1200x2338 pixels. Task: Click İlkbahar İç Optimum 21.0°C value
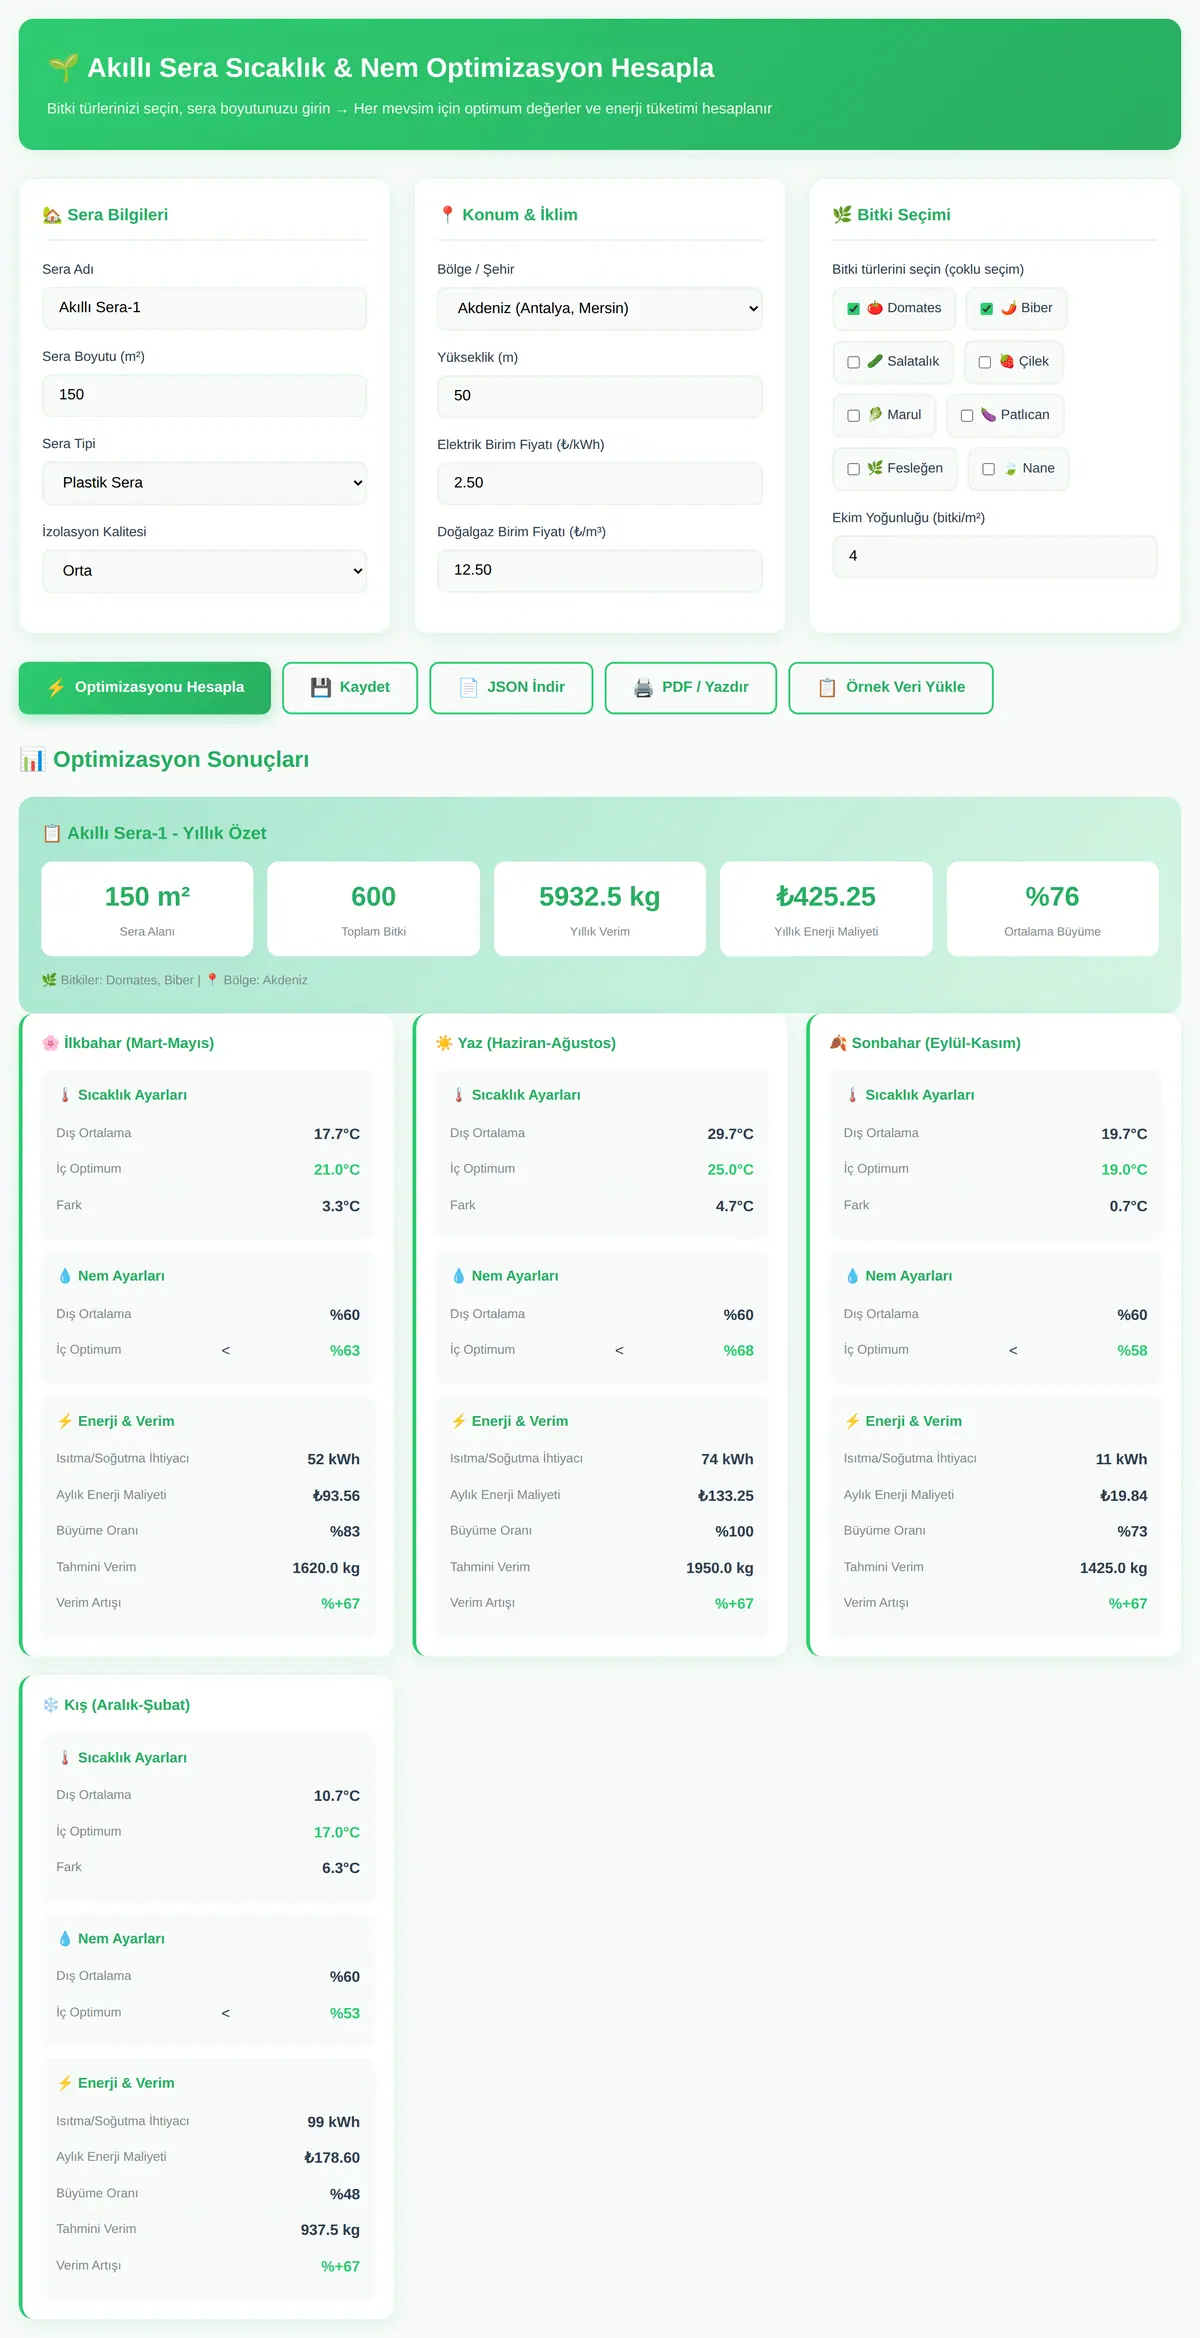point(337,1170)
